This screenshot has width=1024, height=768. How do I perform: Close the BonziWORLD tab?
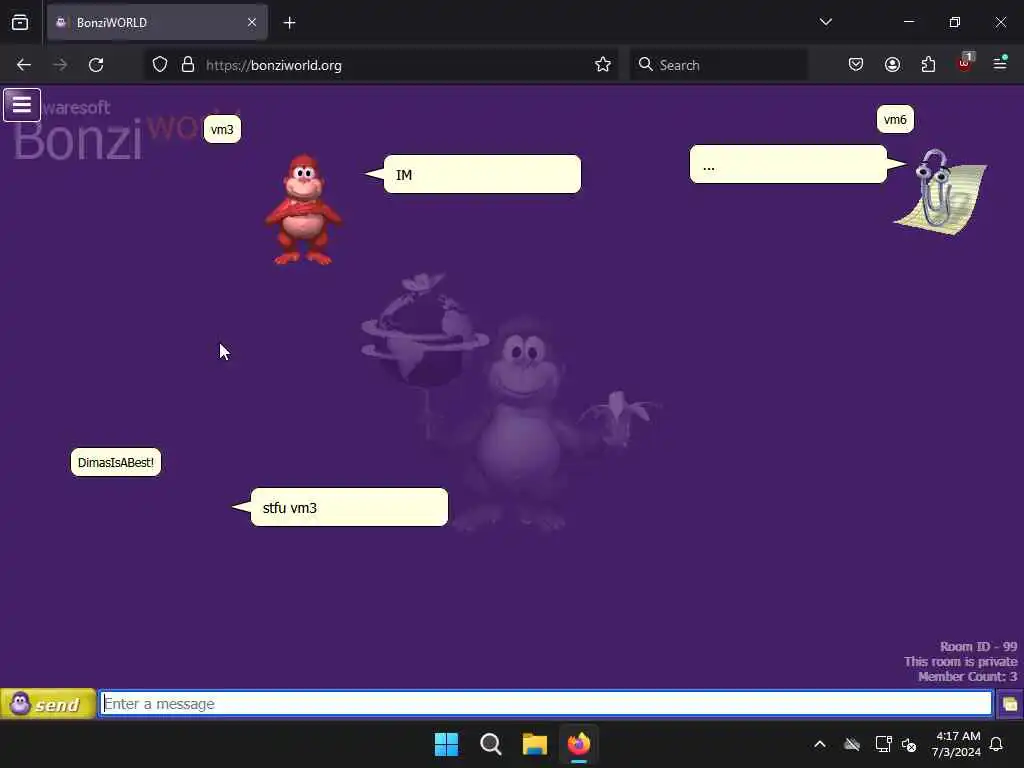tap(252, 22)
